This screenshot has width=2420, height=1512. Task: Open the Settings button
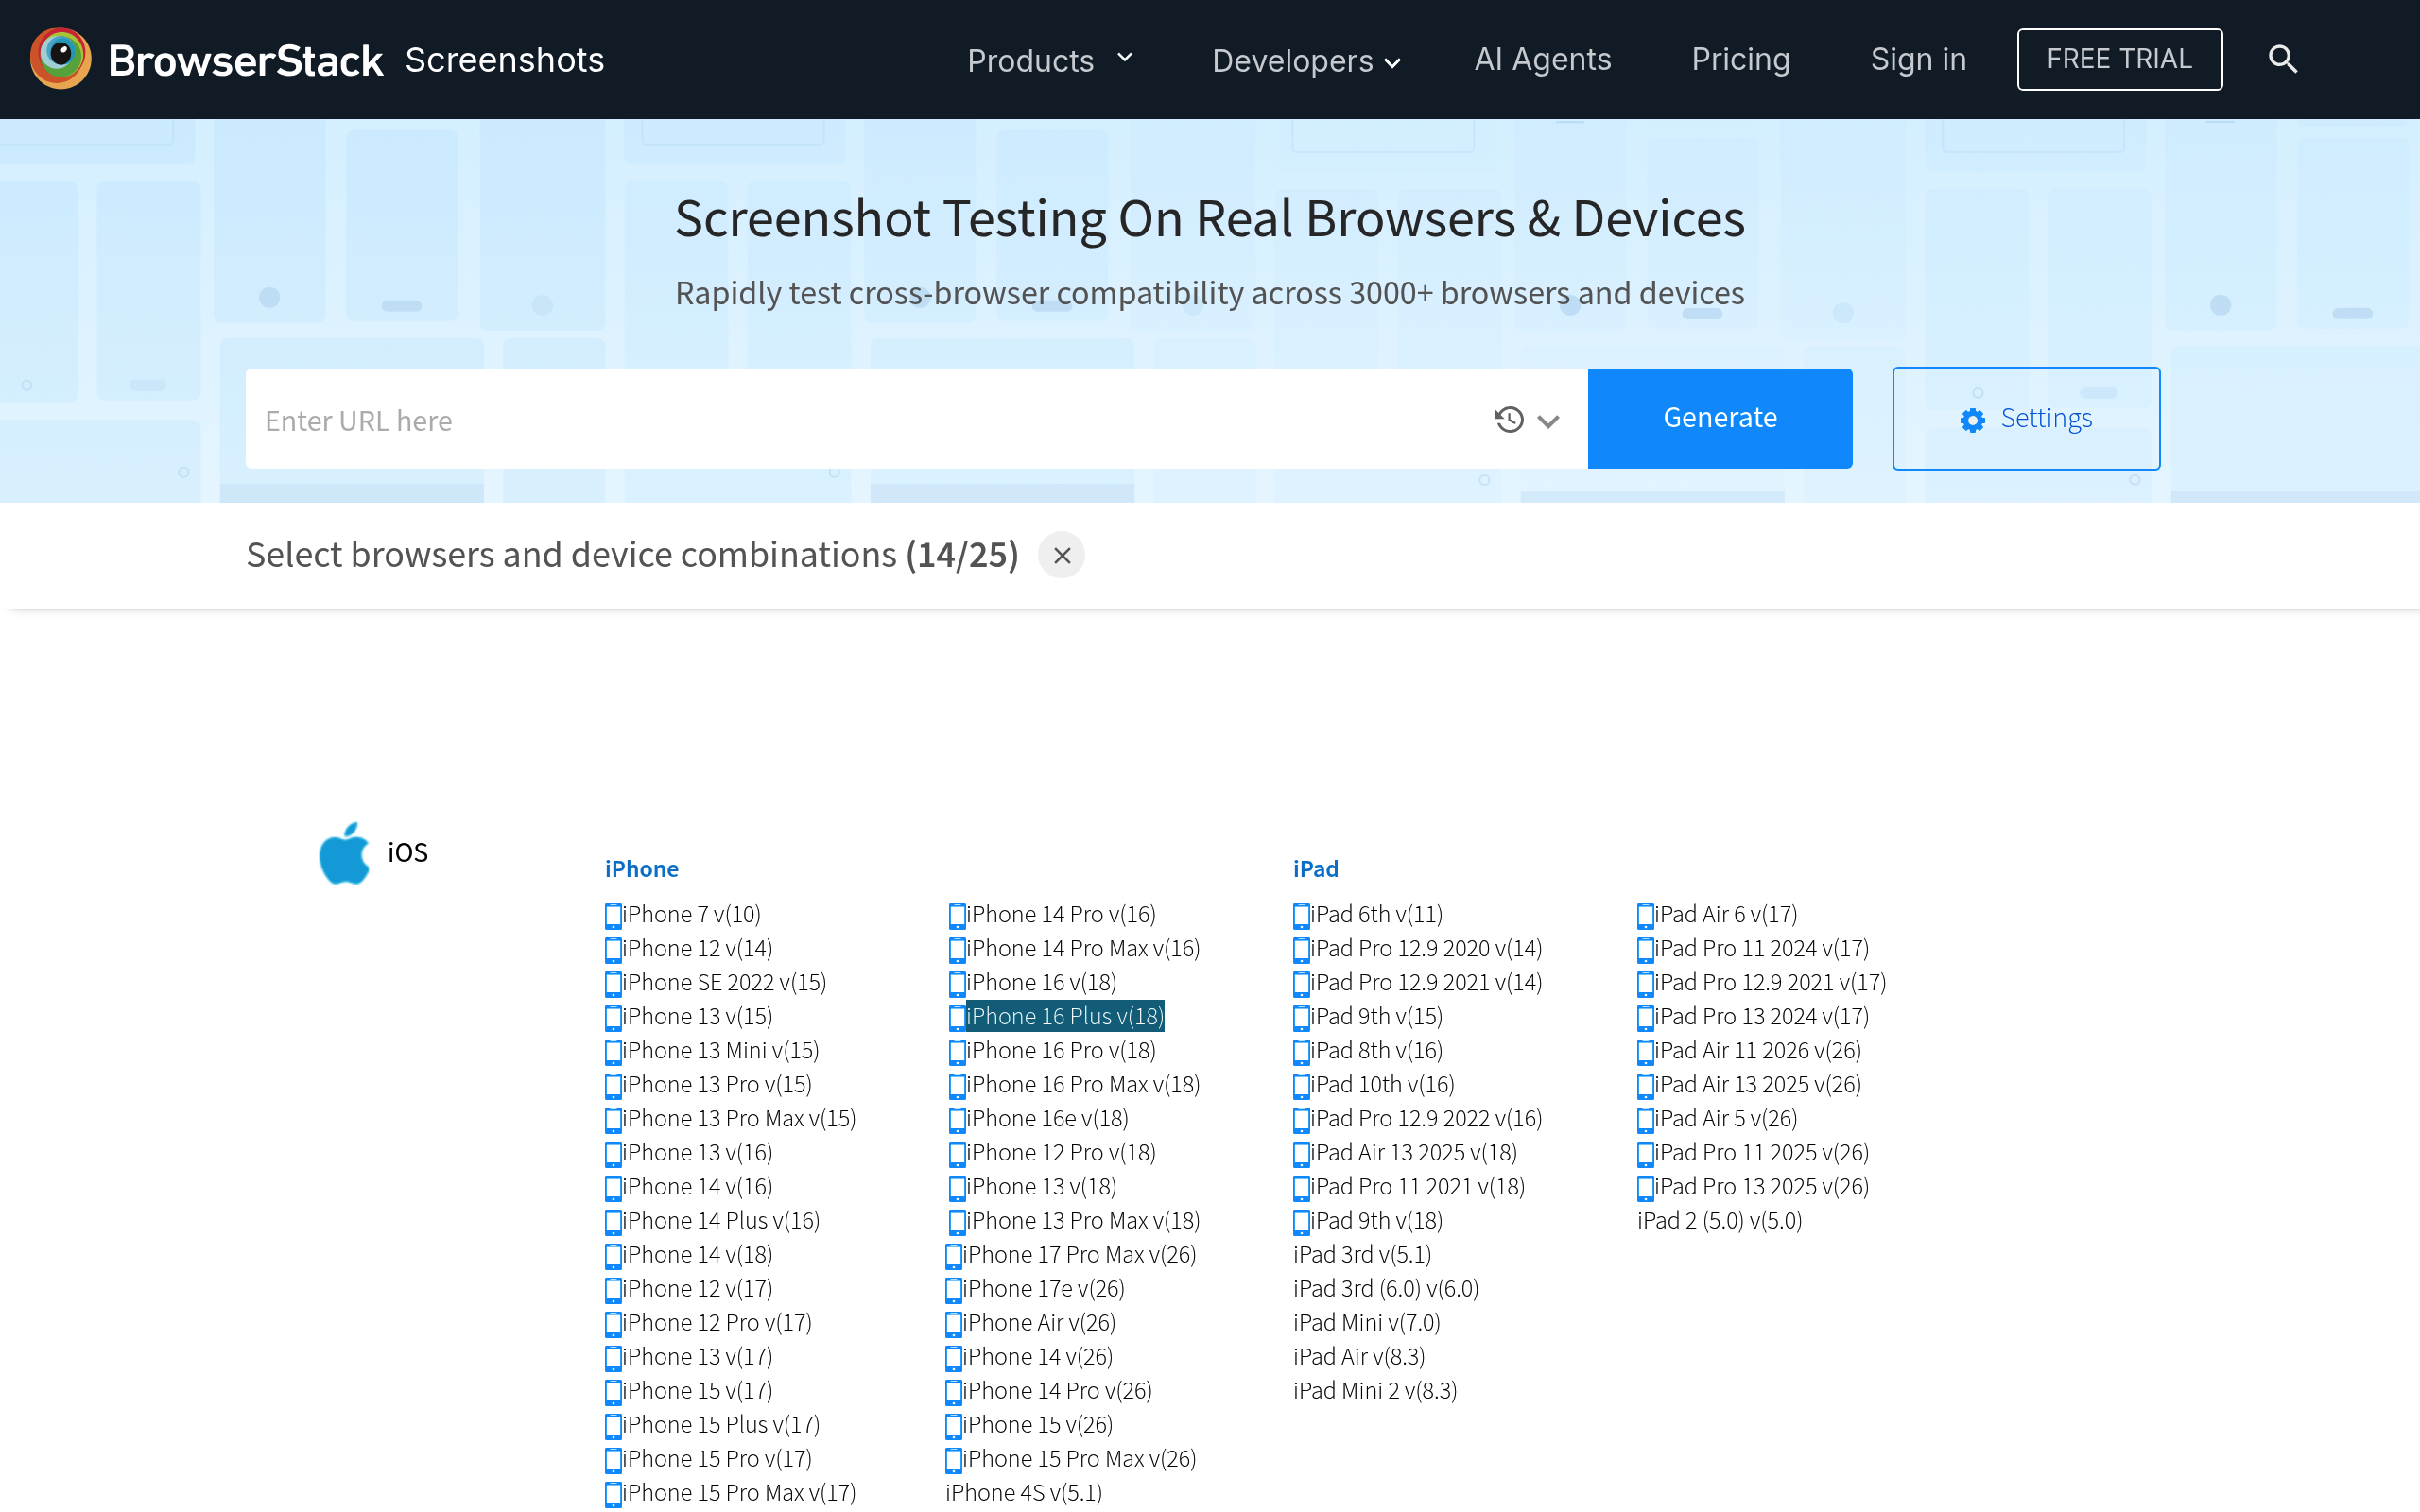click(x=2026, y=418)
